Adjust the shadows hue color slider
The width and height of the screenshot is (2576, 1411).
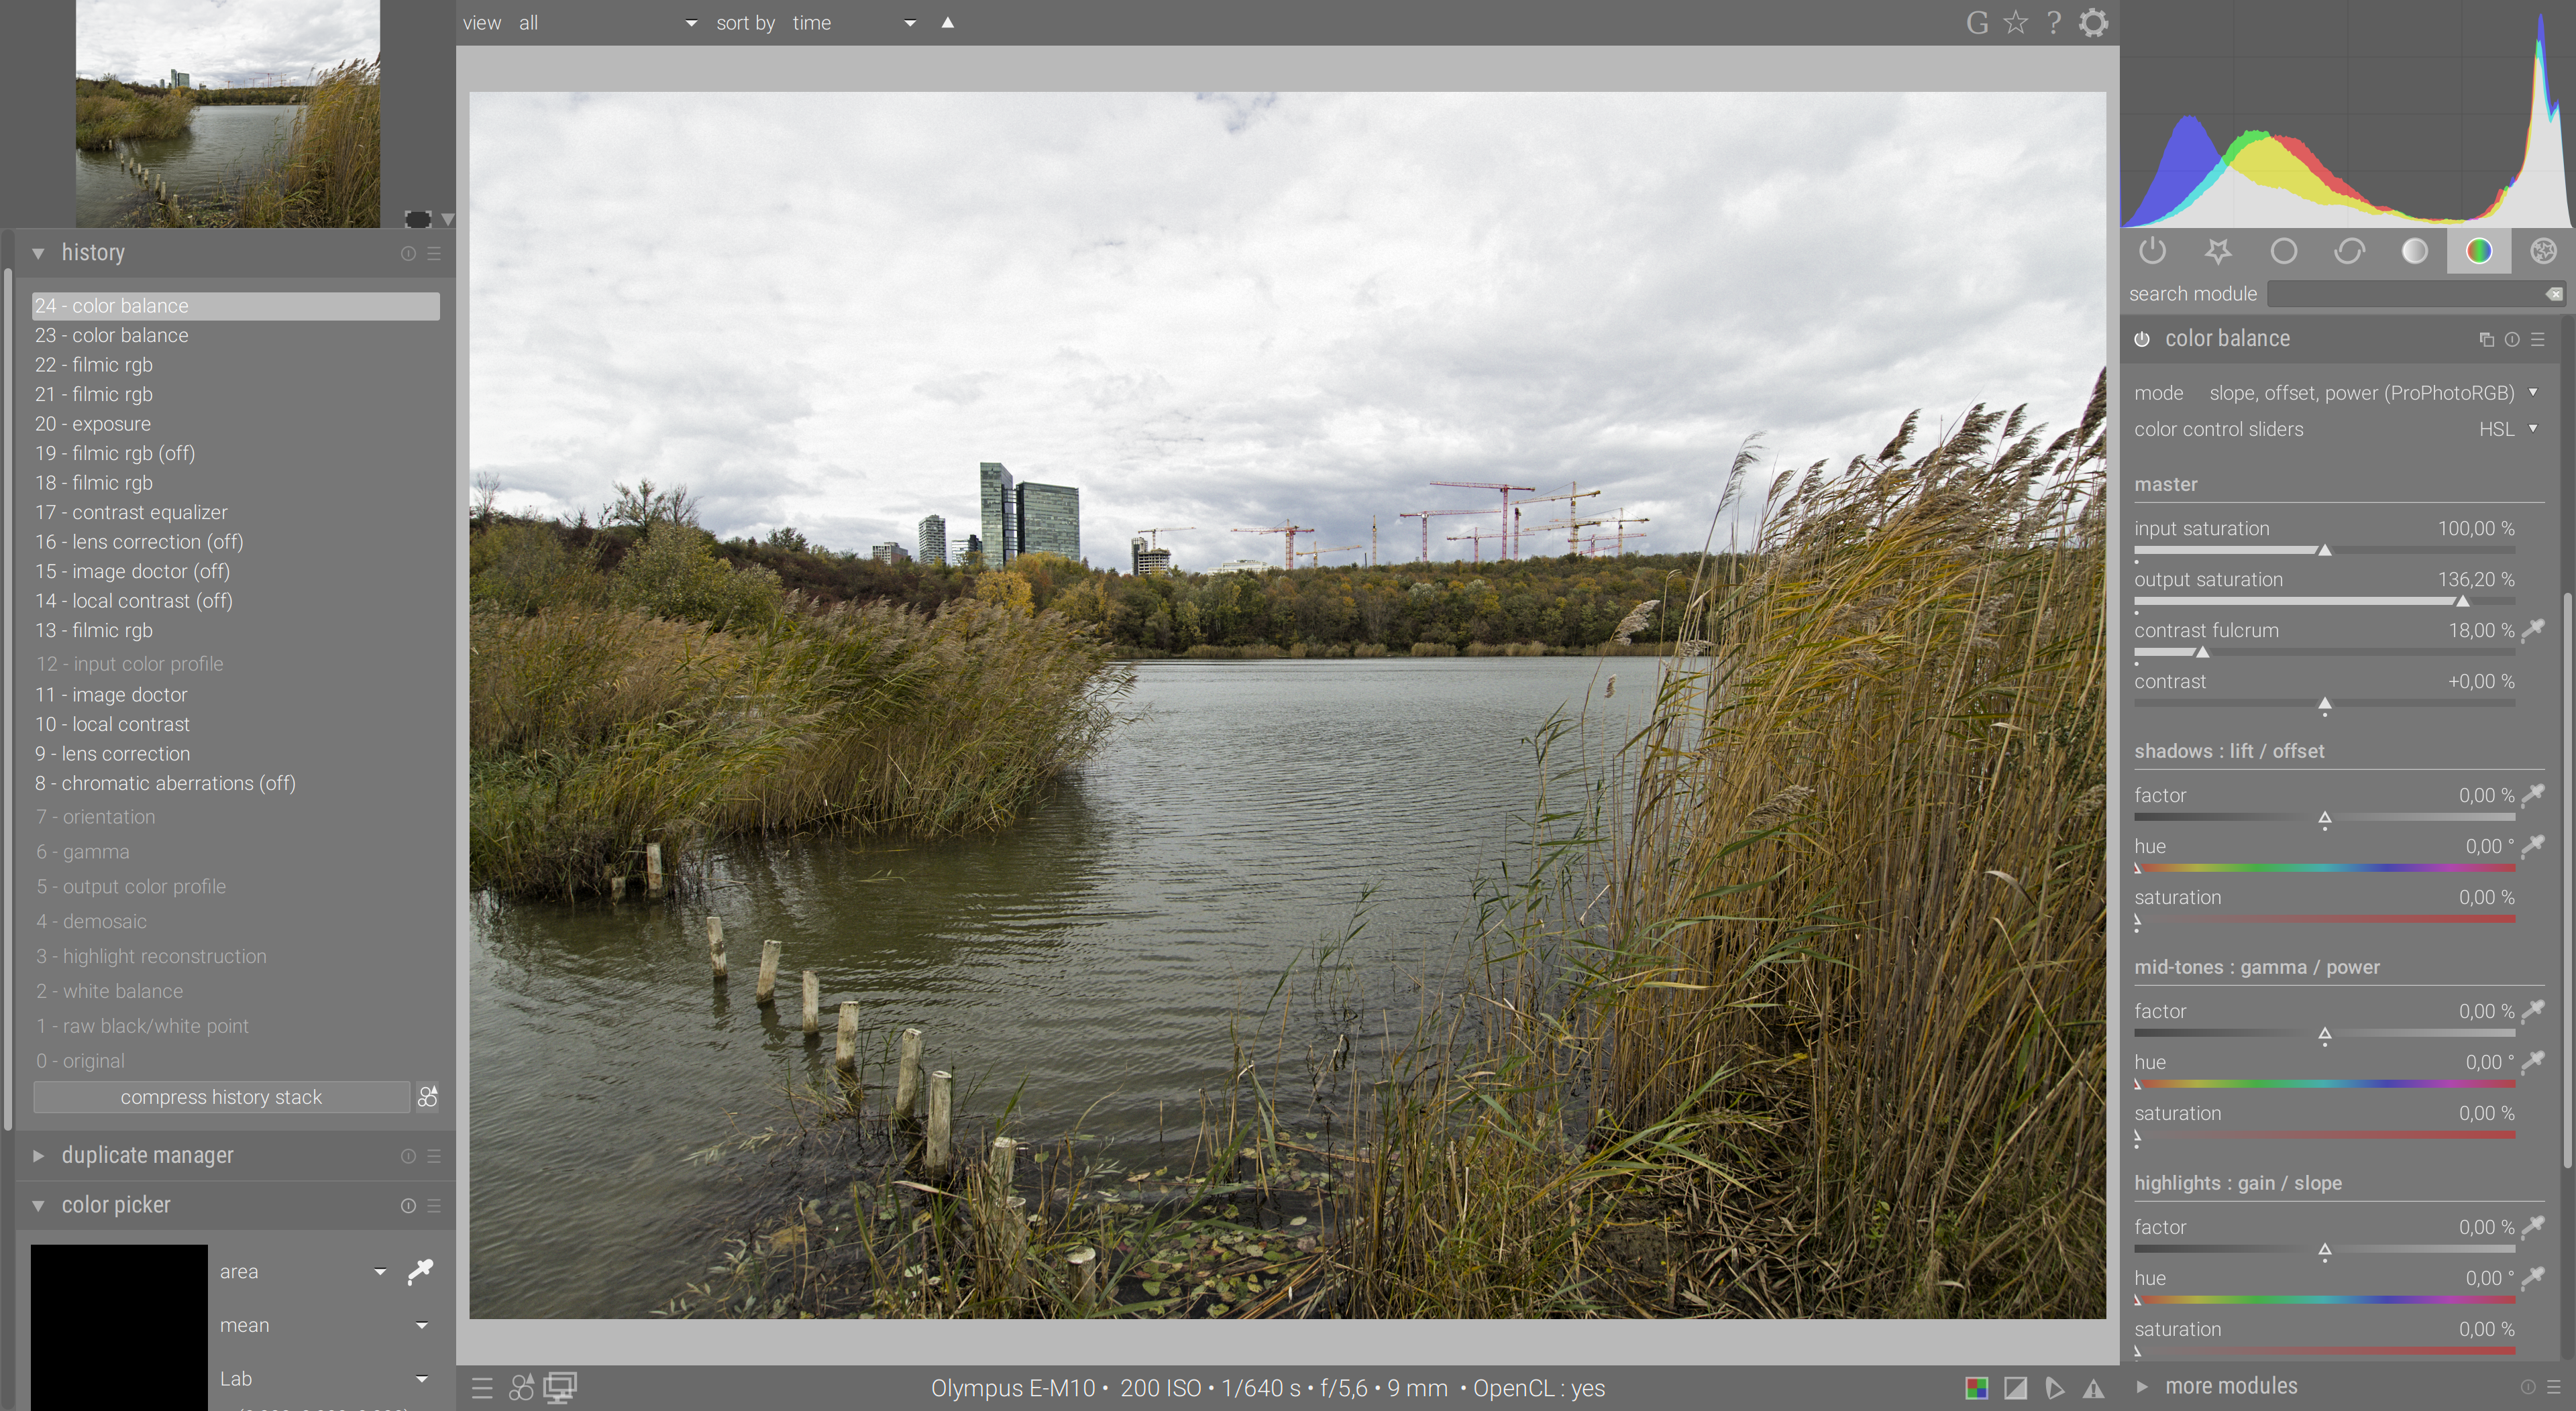[2324, 867]
